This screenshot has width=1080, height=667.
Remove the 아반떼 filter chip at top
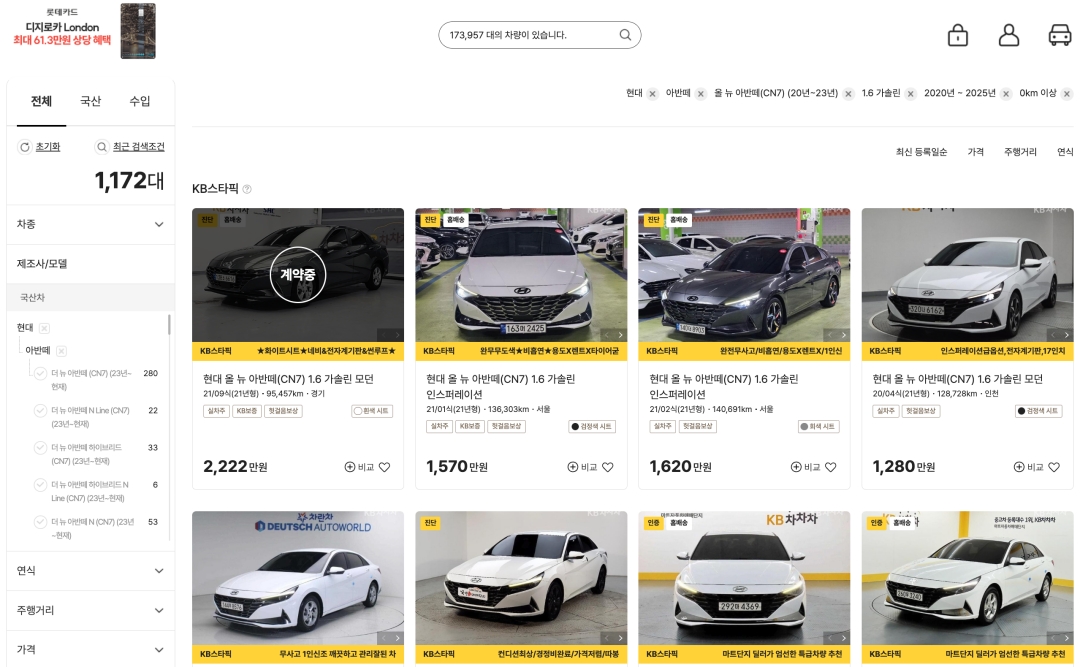(700, 94)
